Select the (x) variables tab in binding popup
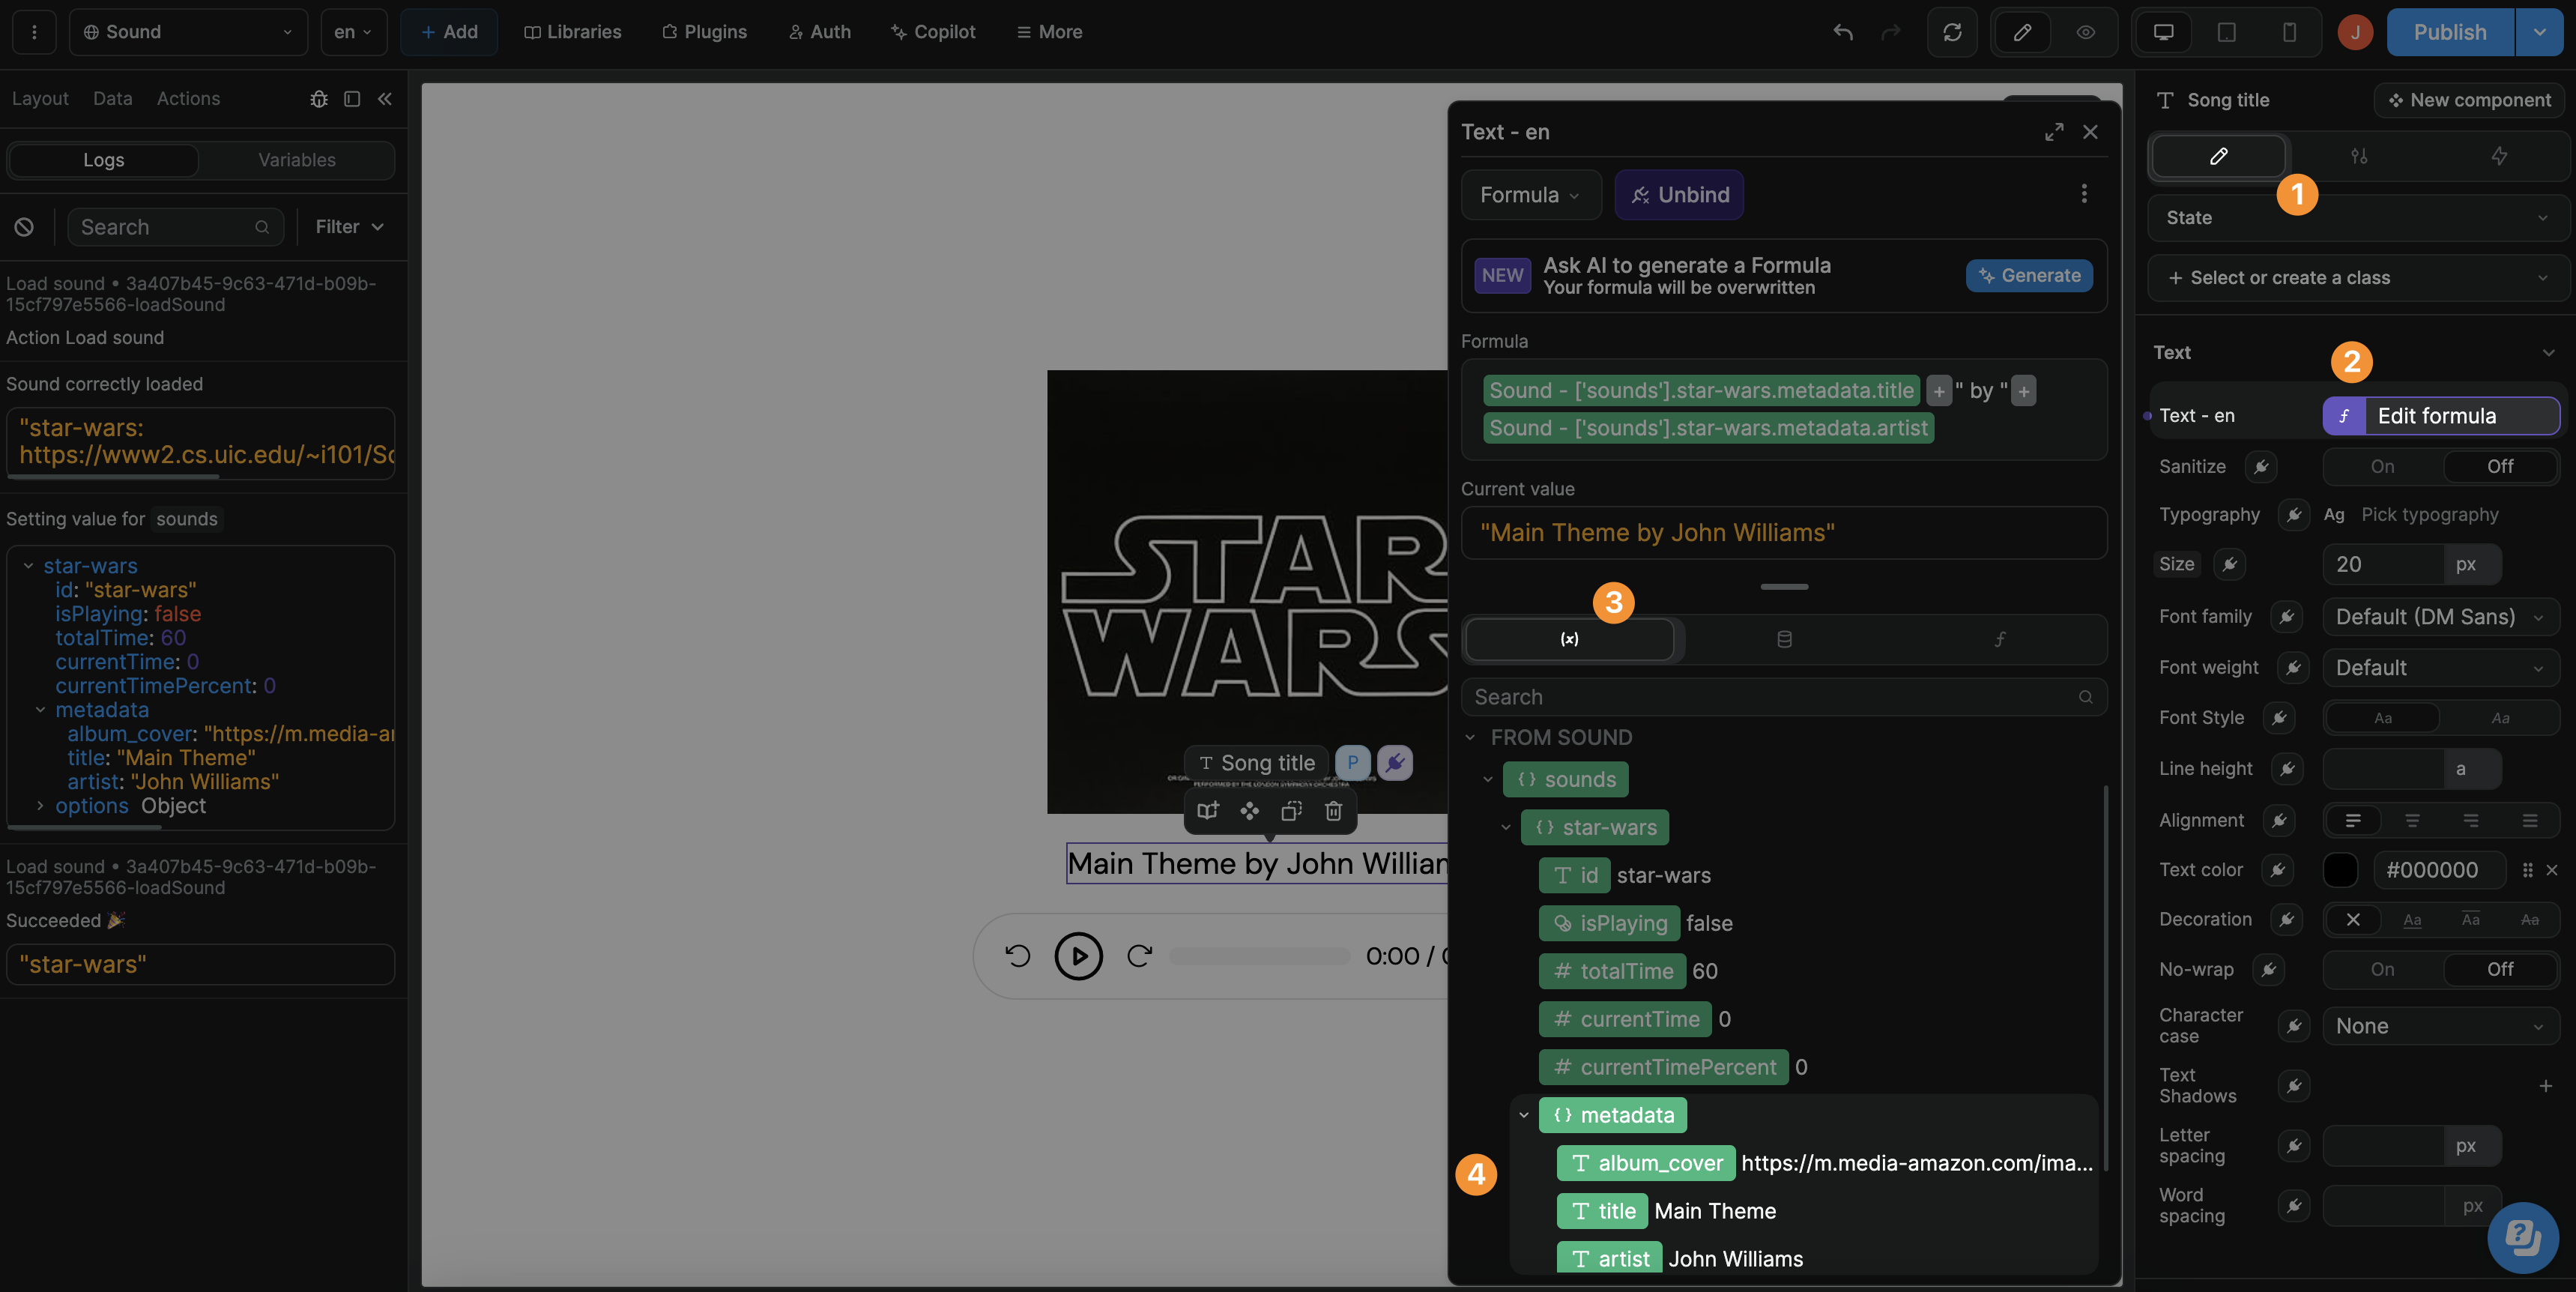 [1569, 639]
